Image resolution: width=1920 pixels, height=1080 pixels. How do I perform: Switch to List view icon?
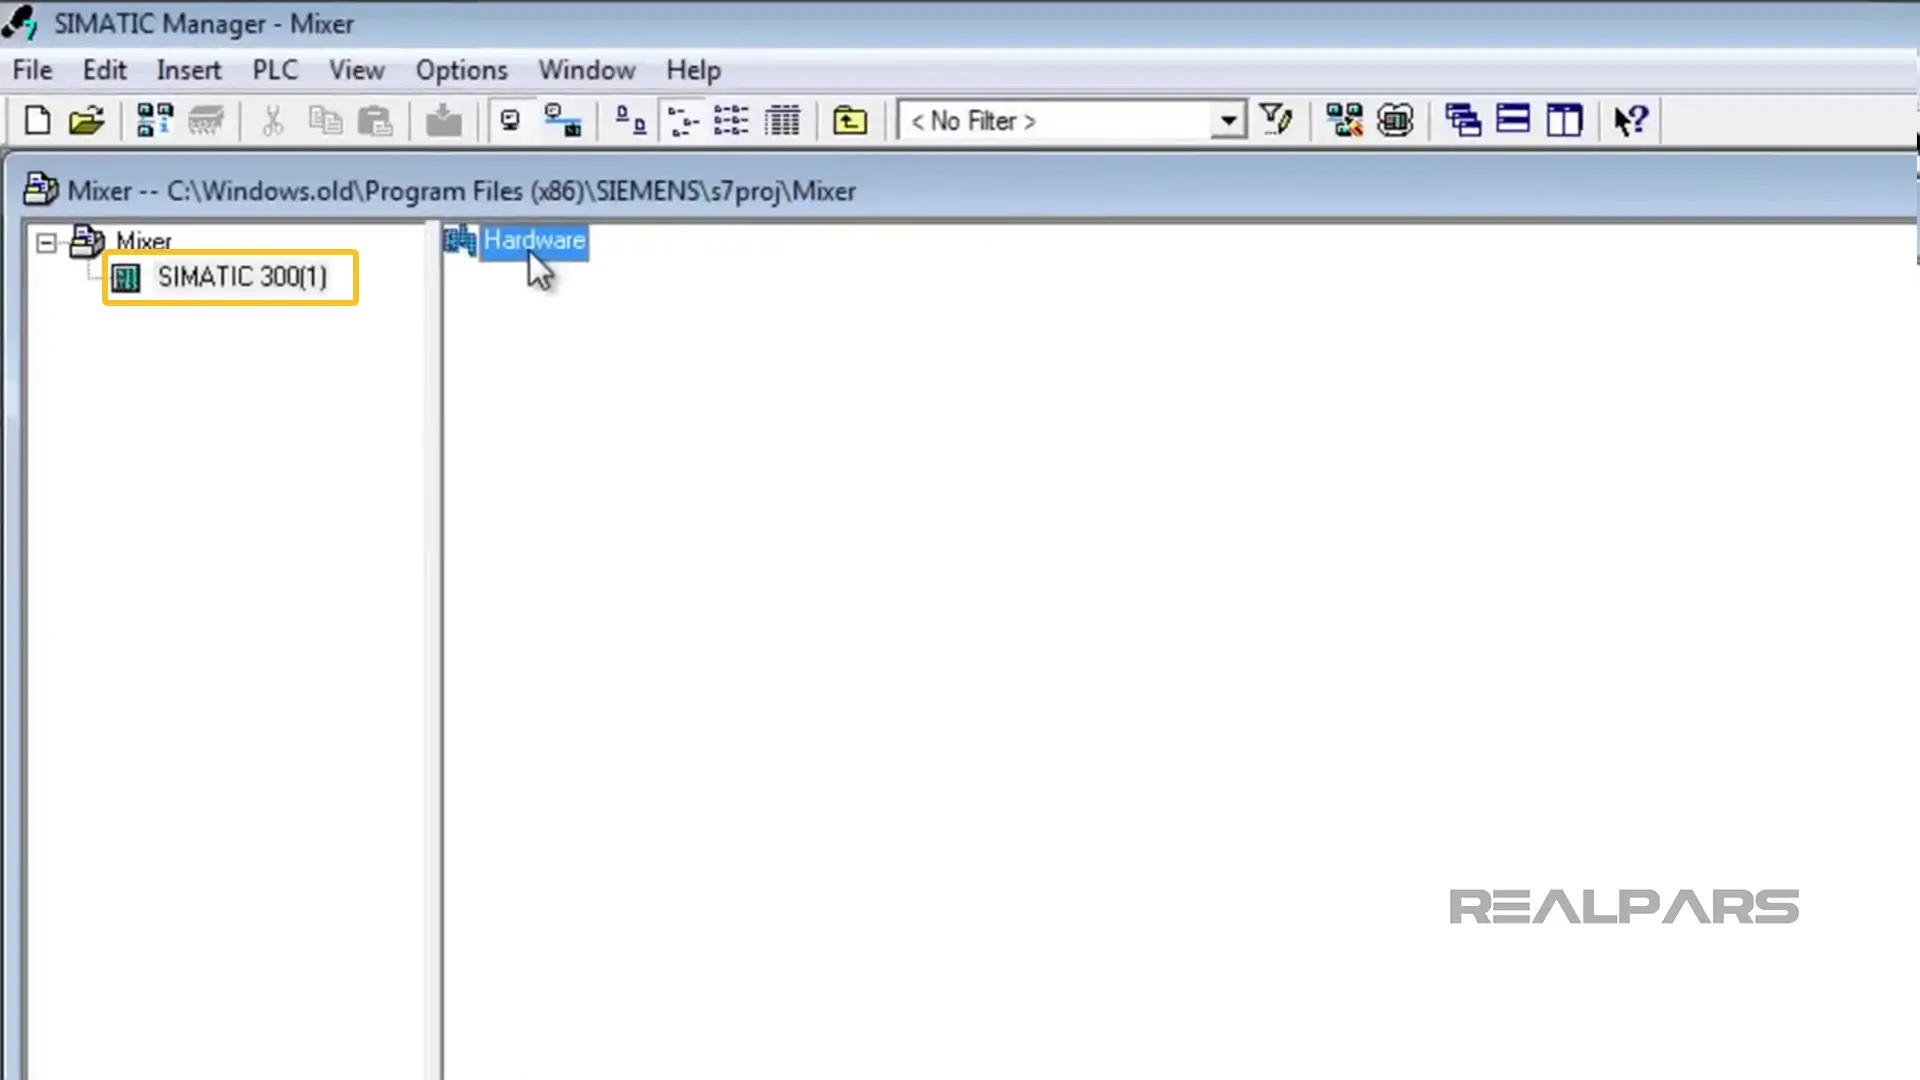[732, 121]
